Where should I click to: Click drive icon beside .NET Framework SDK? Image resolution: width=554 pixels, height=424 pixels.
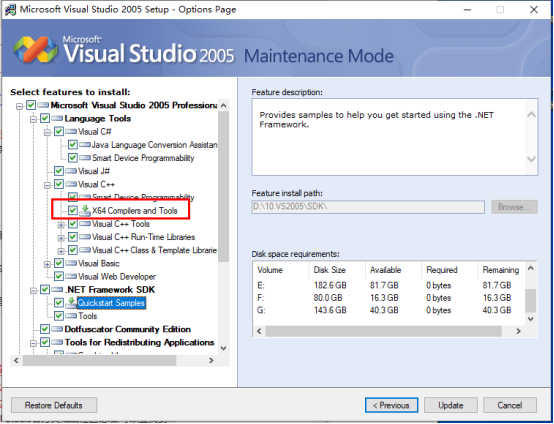57,290
